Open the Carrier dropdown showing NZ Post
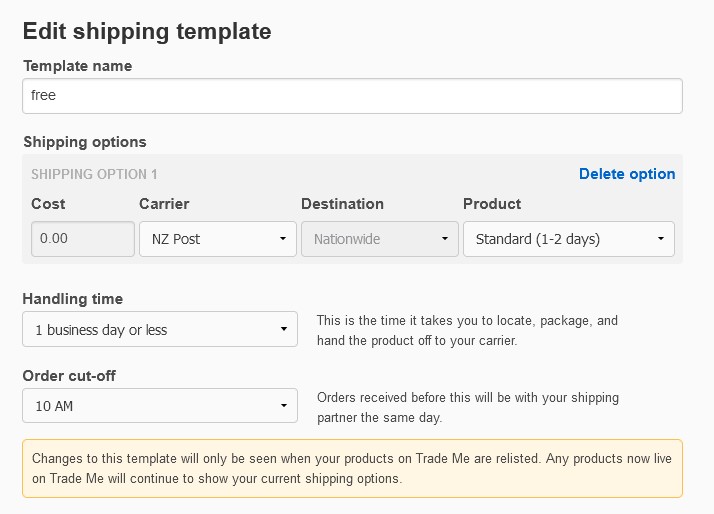 pyautogui.click(x=216, y=239)
